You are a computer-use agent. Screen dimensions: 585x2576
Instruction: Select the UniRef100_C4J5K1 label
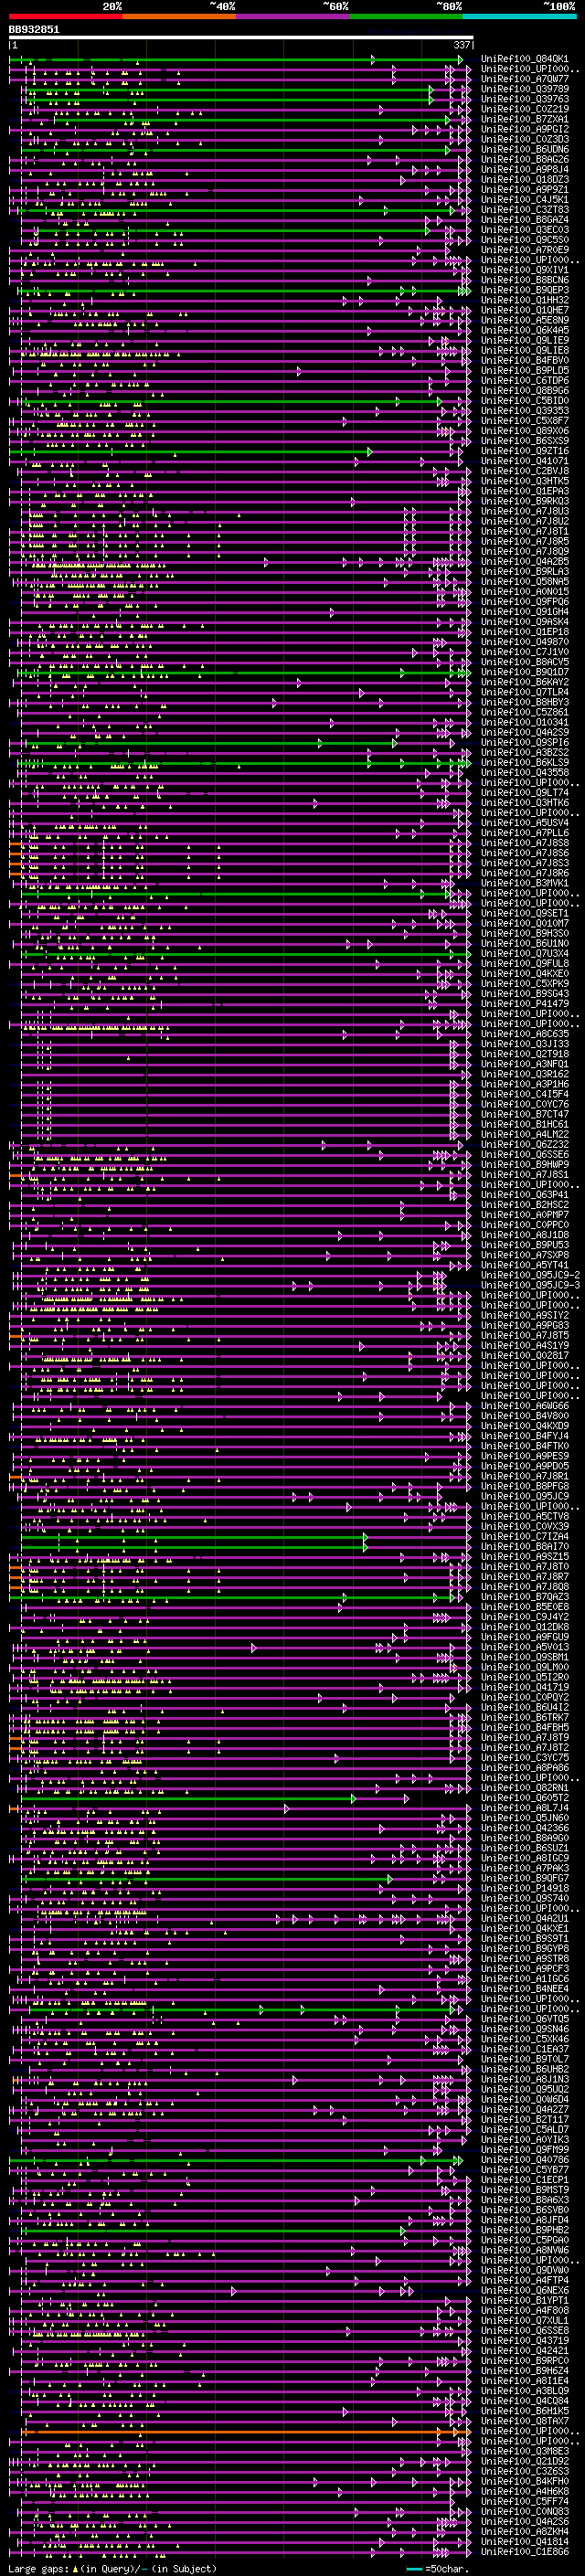[525, 199]
